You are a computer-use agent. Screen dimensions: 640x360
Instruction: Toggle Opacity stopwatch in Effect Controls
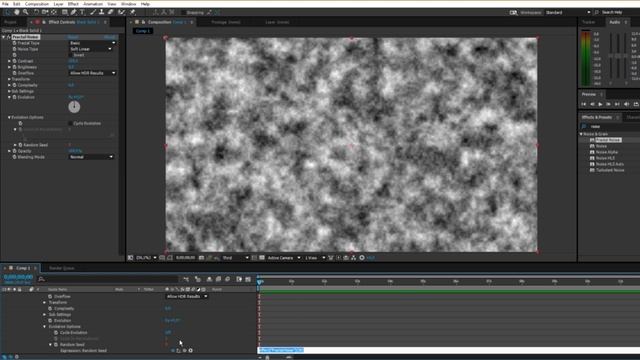pyautogui.click(x=14, y=151)
